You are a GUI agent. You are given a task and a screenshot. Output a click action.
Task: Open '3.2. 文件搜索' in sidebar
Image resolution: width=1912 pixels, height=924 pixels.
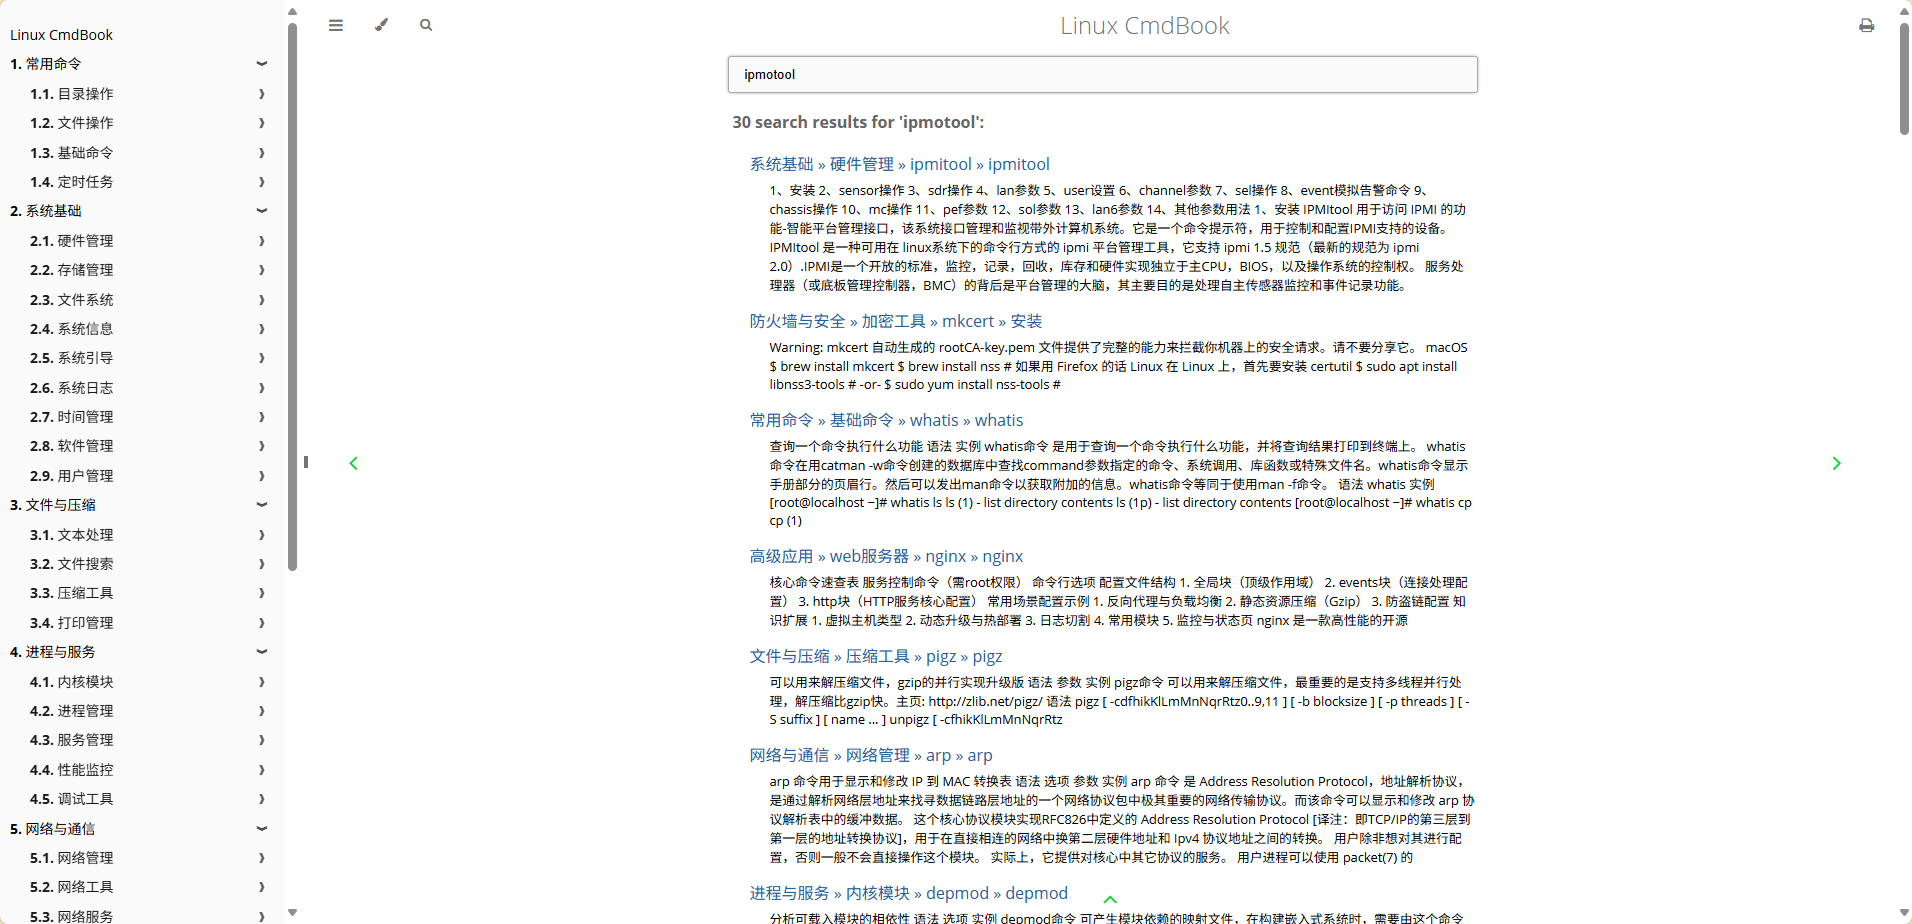[x=72, y=564]
